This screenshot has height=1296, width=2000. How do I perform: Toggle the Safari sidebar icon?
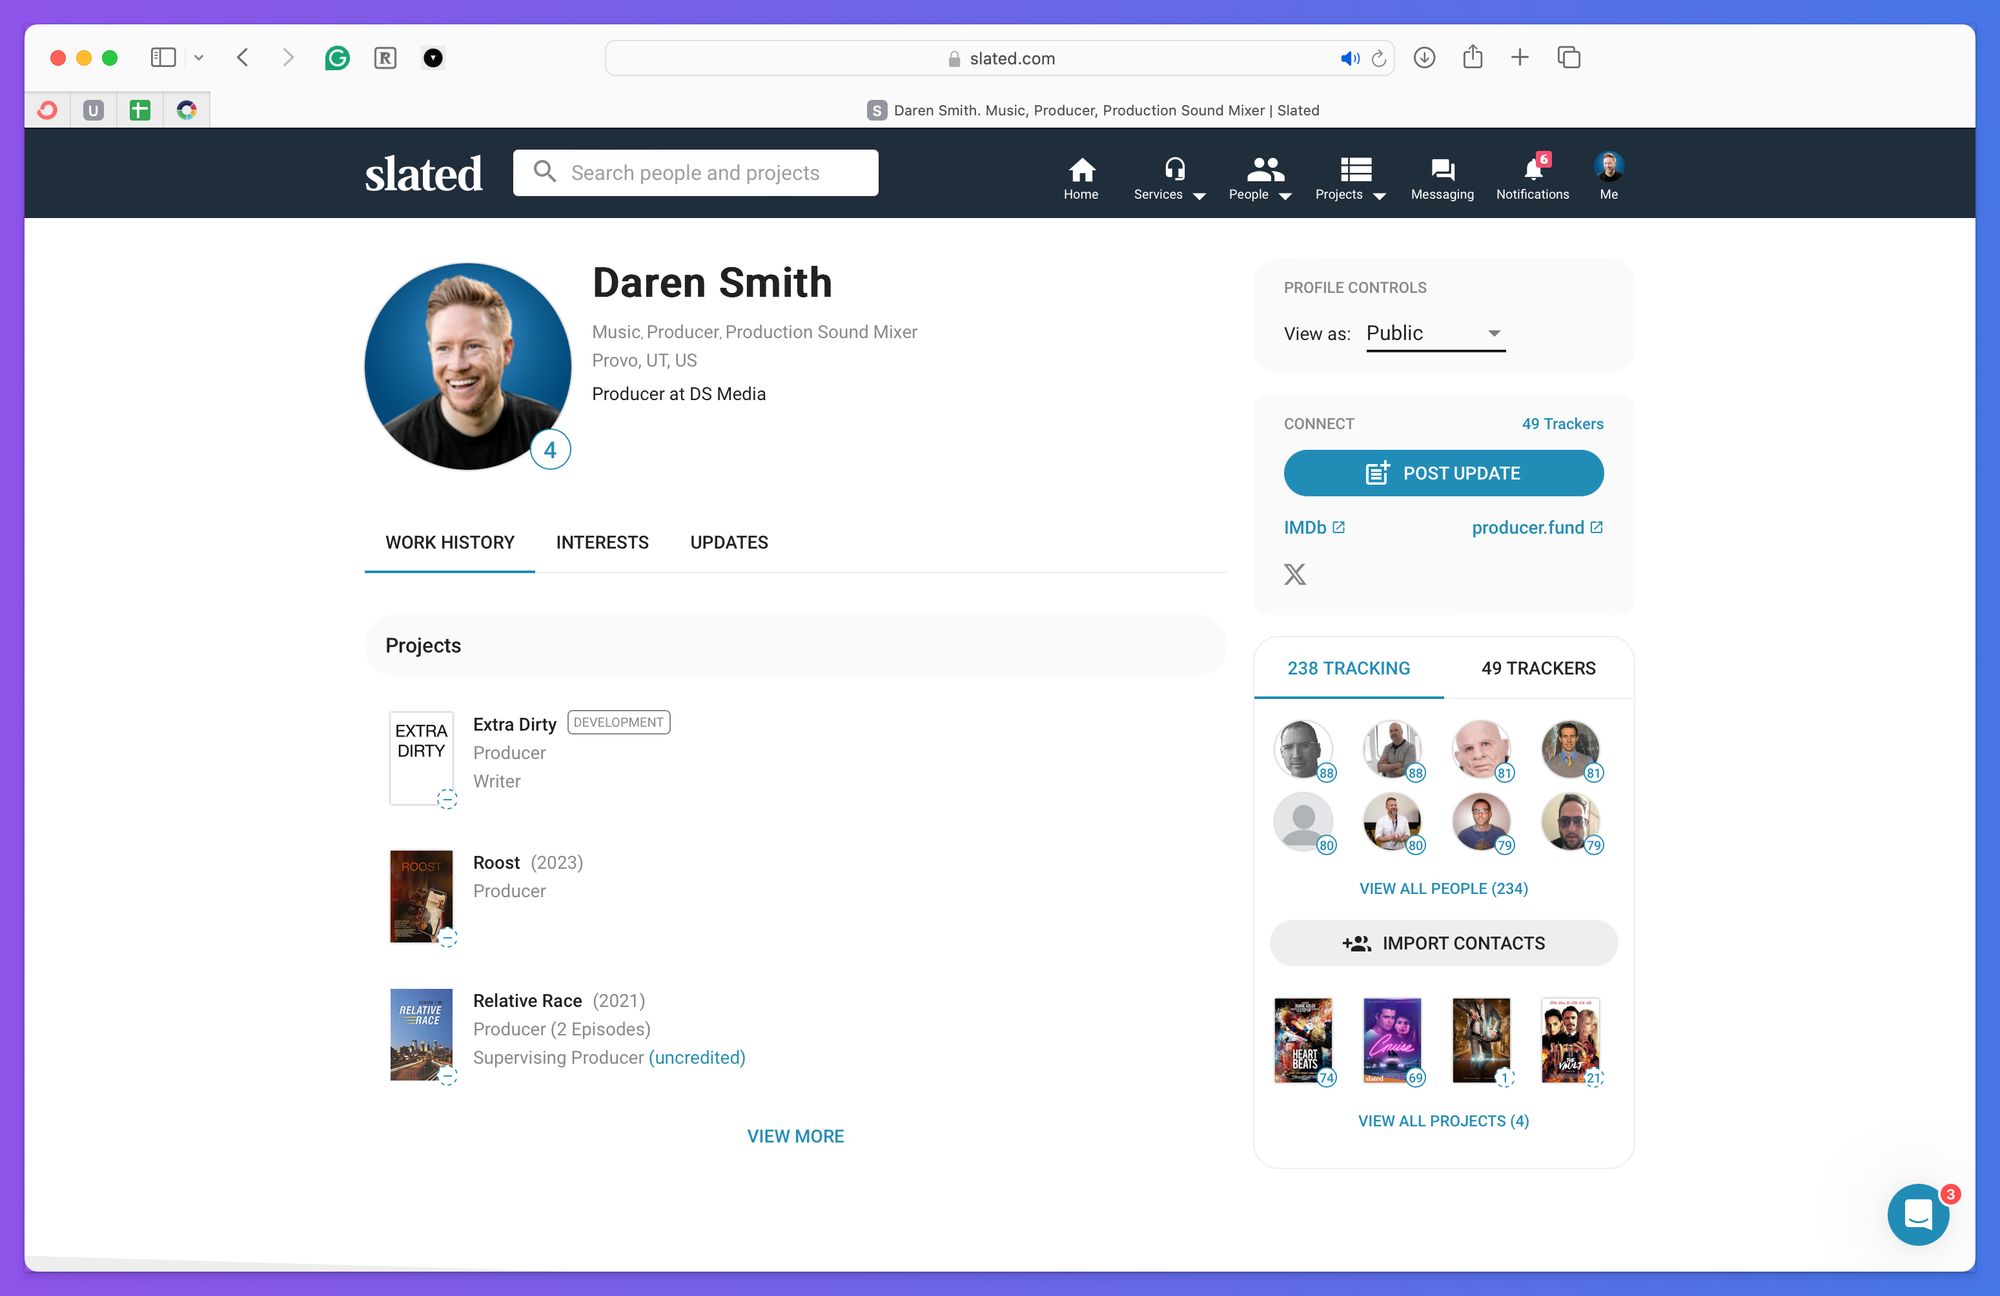tap(163, 57)
